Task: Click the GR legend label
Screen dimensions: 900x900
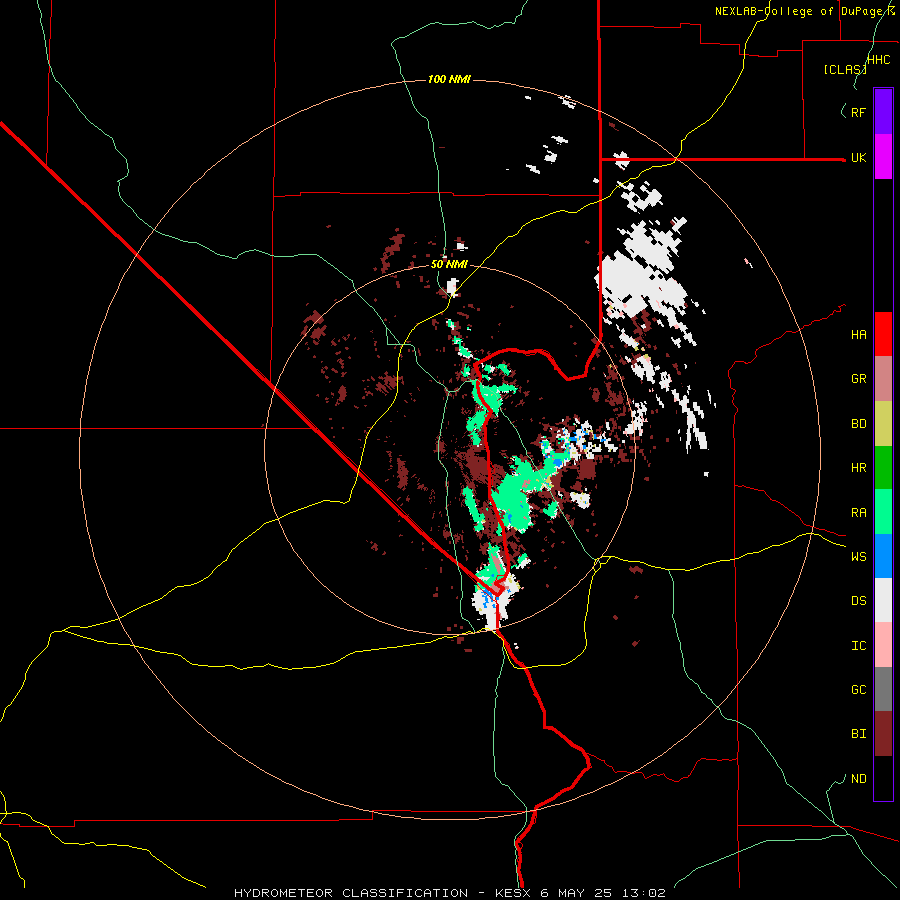Action: pyautogui.click(x=859, y=379)
